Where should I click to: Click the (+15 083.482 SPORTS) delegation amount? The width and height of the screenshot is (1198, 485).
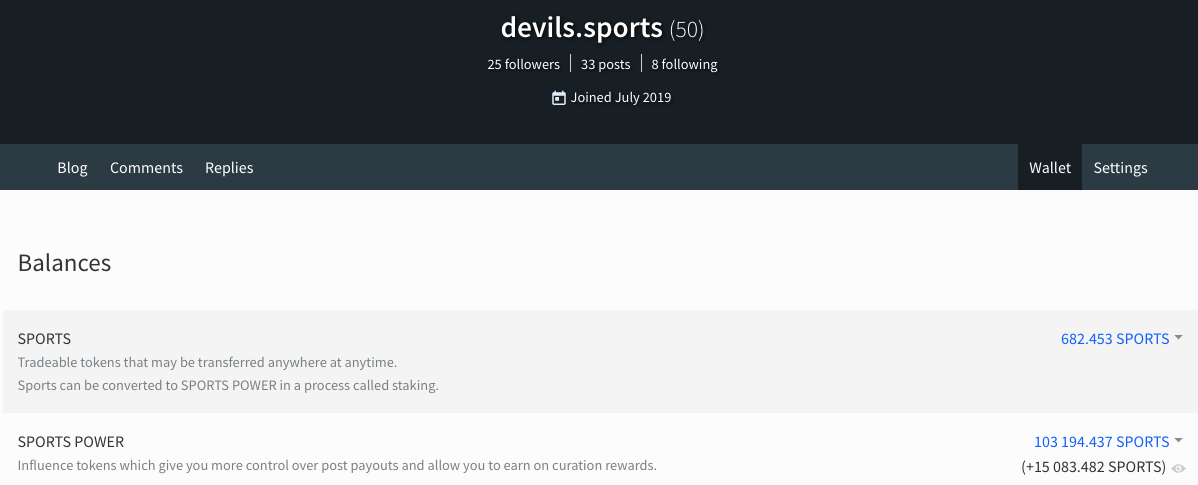pyautogui.click(x=1093, y=467)
